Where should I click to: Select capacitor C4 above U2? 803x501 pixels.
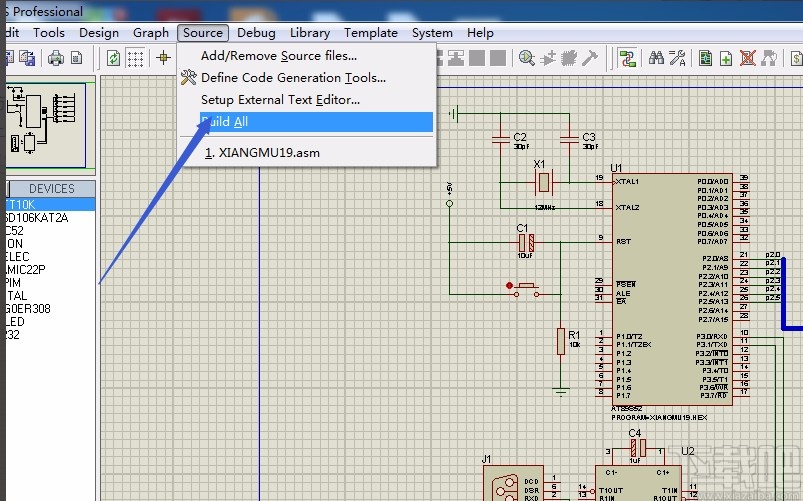click(x=638, y=448)
